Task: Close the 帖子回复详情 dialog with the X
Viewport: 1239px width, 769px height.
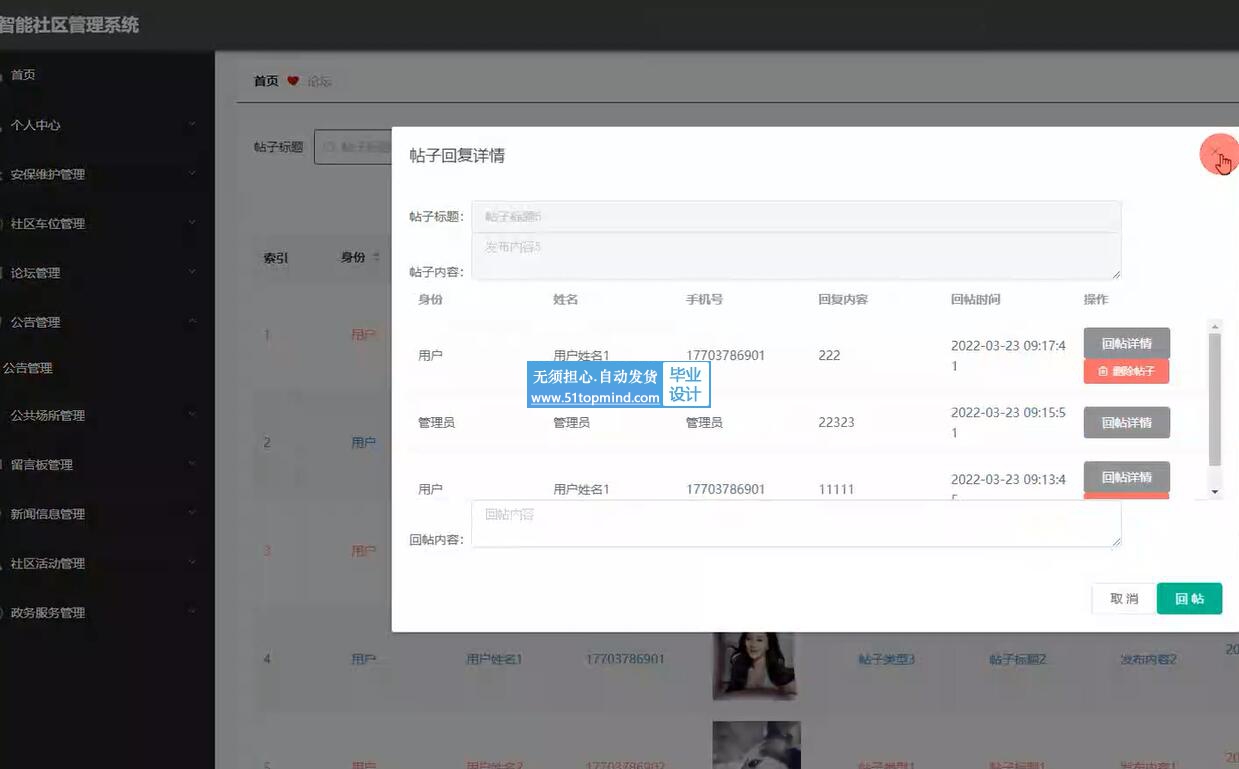Action: click(1215, 153)
